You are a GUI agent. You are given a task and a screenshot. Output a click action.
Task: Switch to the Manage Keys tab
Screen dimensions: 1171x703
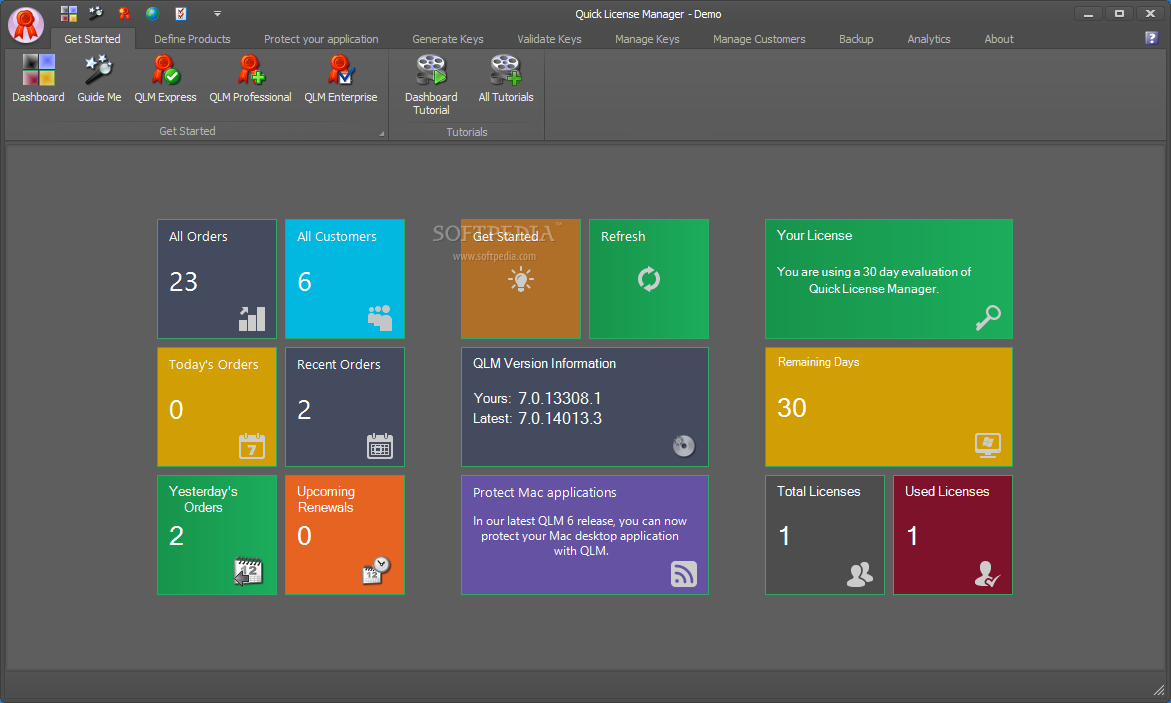click(647, 39)
